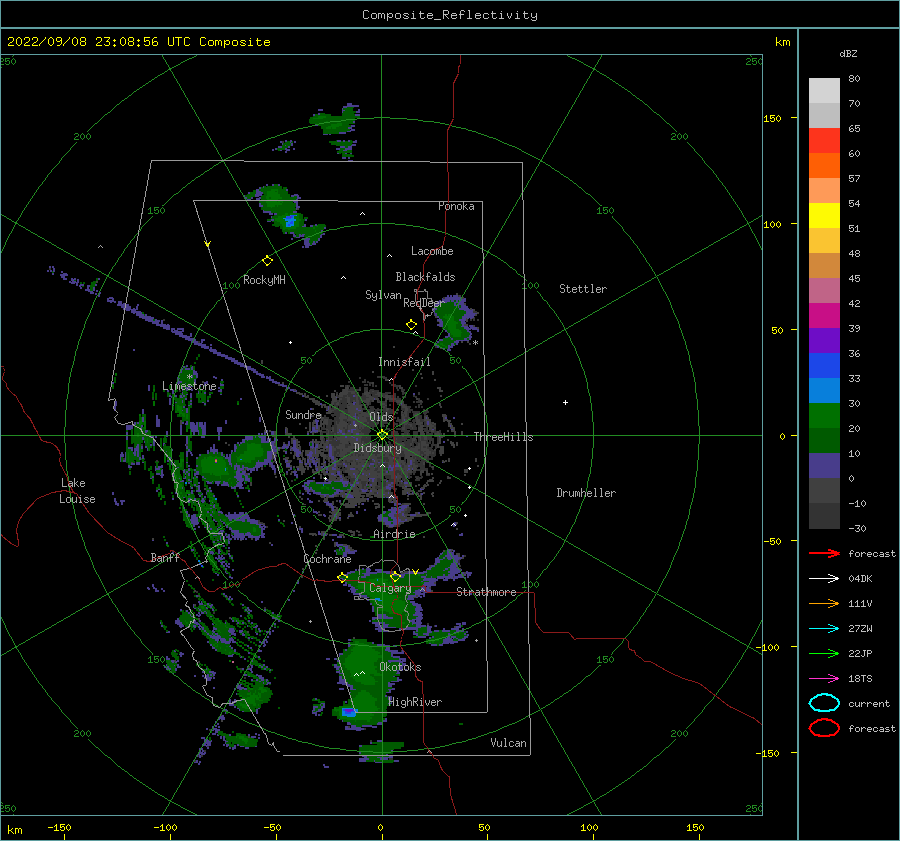Click the Strathmore label
Image resolution: width=900 pixels, height=841 pixels.
(486, 592)
